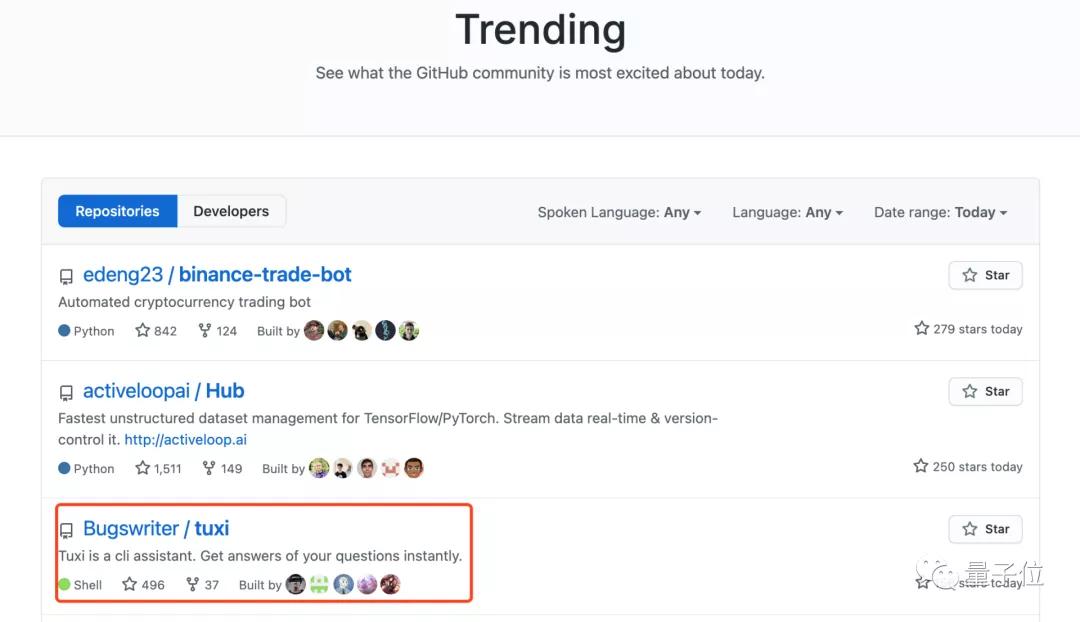Viewport: 1080px width, 622px height.
Task: Change Date range from Today
Action: point(940,212)
